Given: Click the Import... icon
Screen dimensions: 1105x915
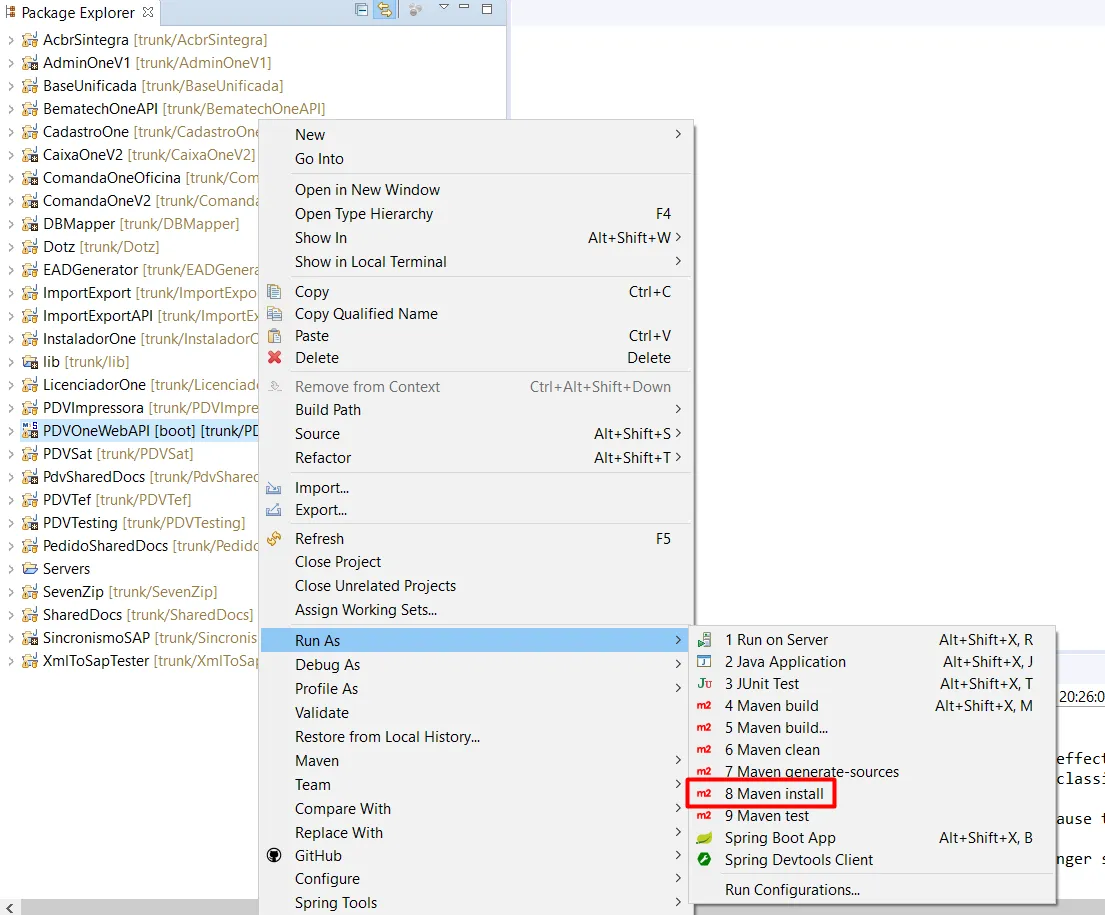Looking at the screenshot, I should [273, 488].
